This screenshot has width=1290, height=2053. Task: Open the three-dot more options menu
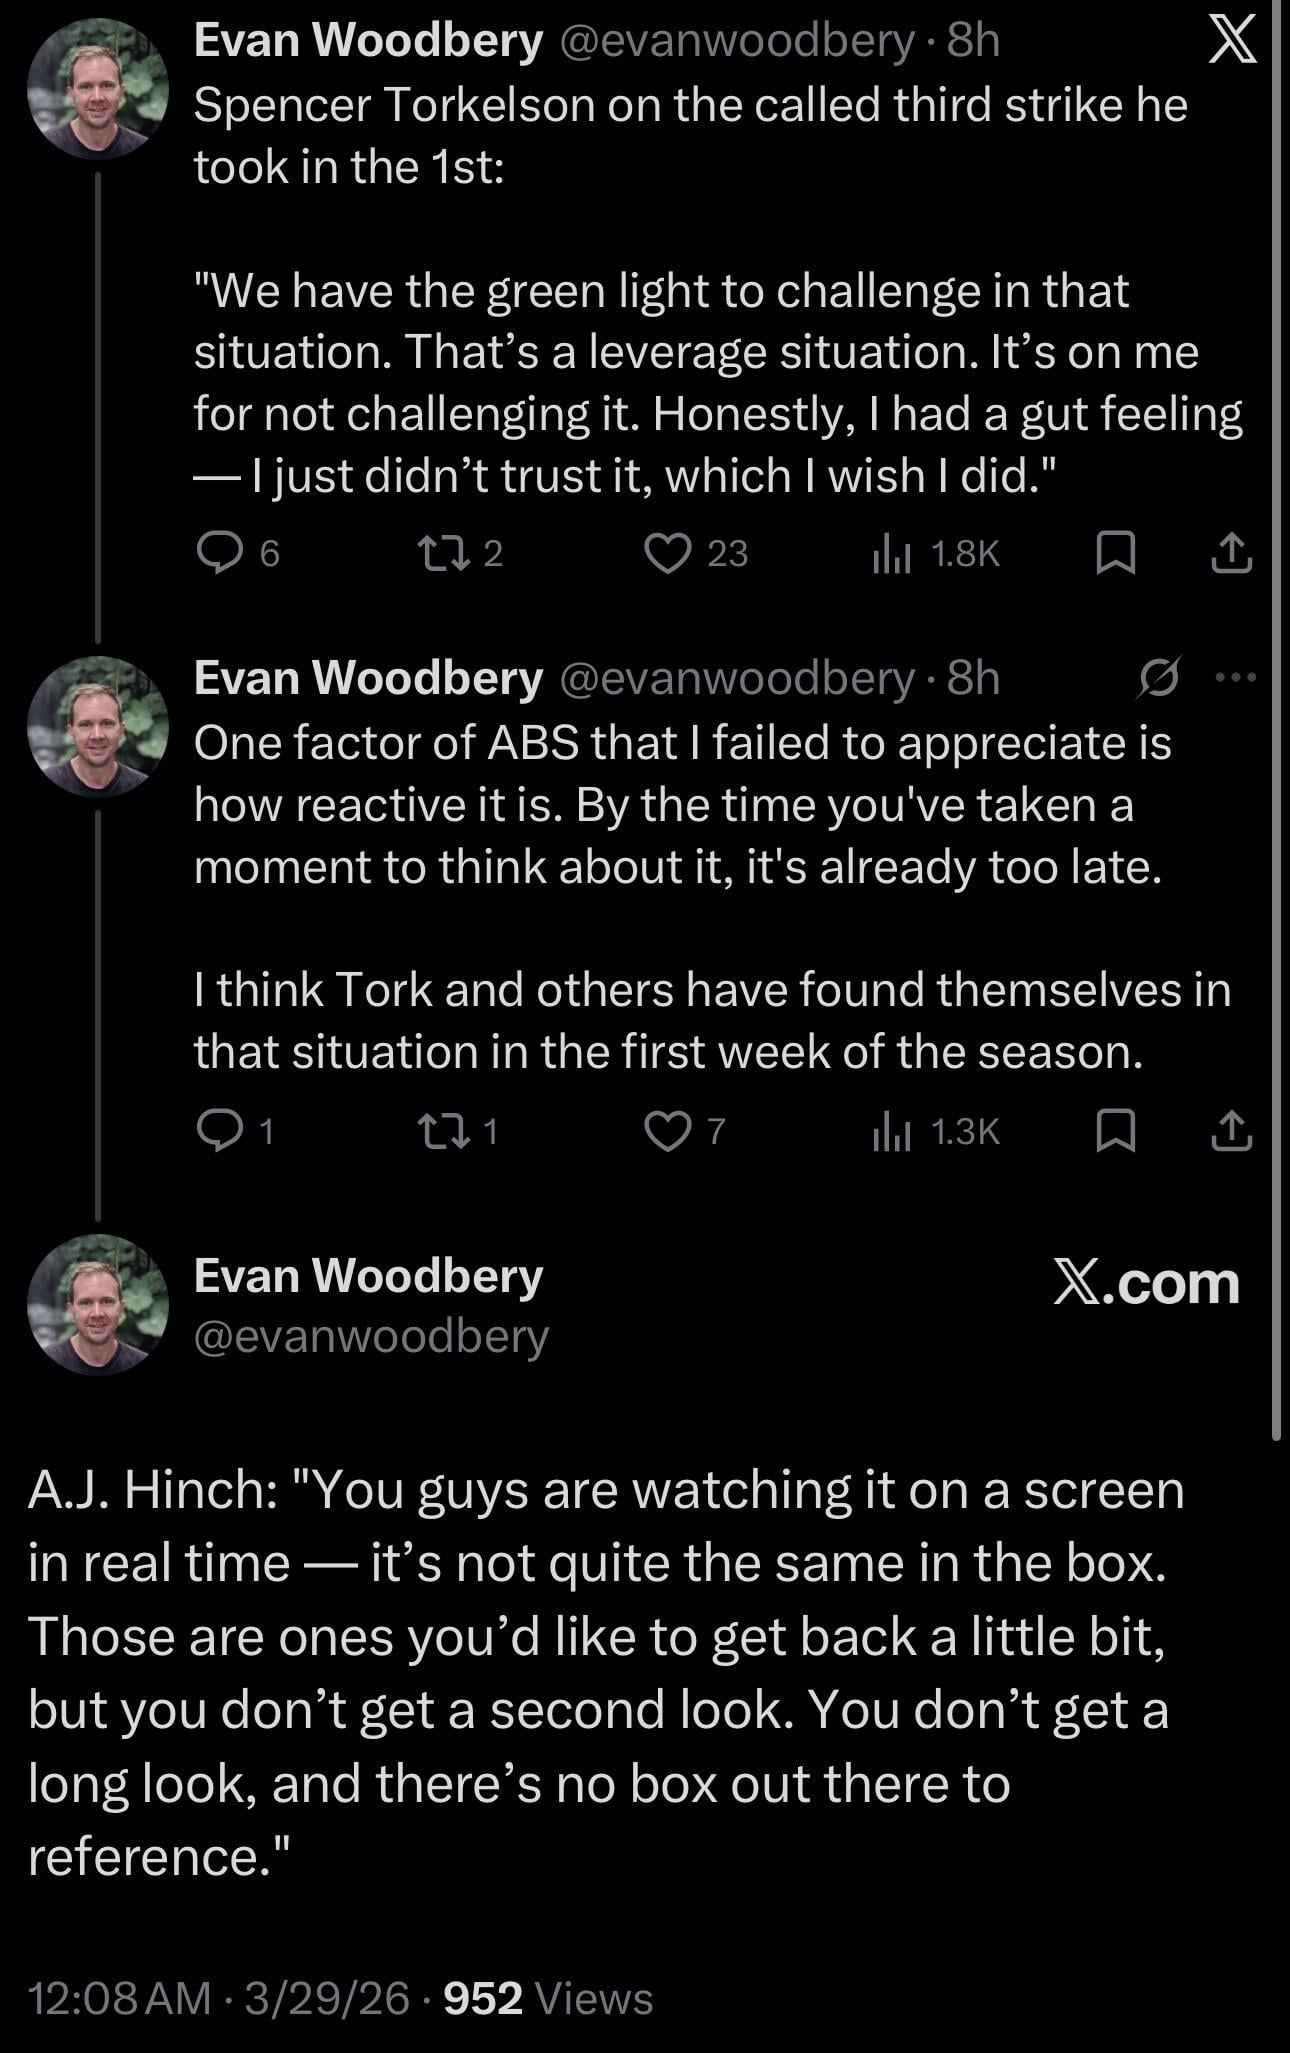click(x=1235, y=678)
